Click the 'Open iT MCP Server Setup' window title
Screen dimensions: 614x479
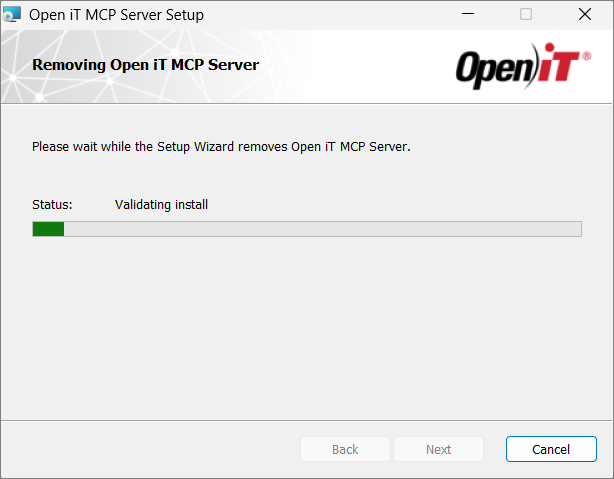click(116, 15)
